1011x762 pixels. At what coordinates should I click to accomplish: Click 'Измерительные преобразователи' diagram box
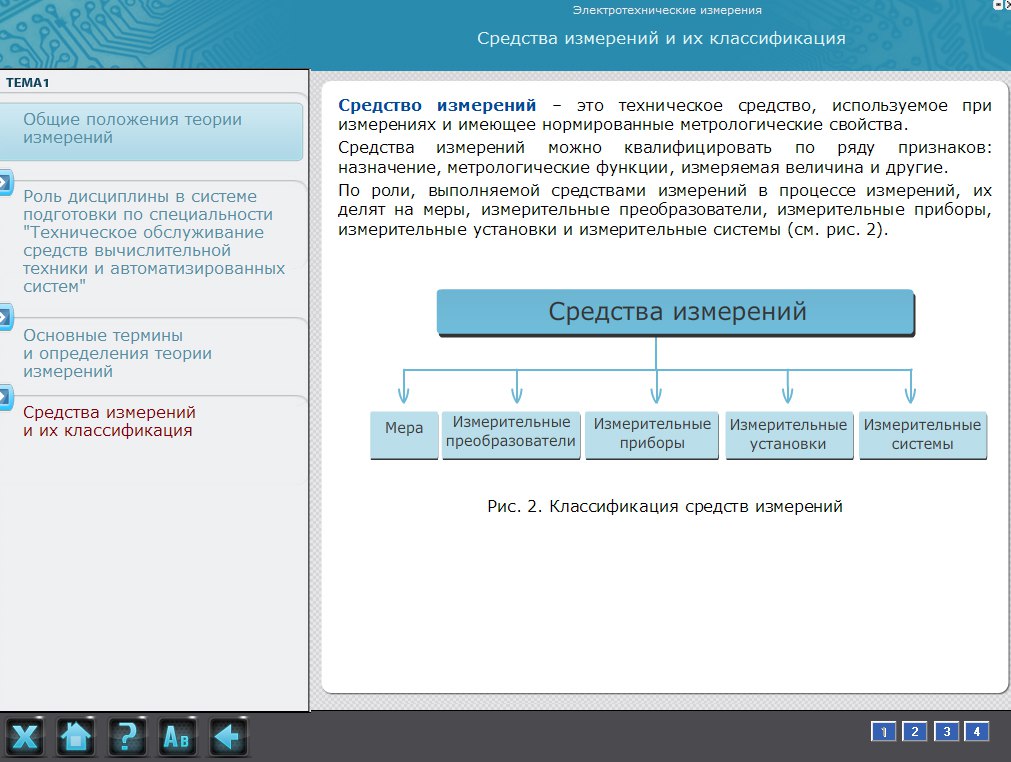point(511,435)
